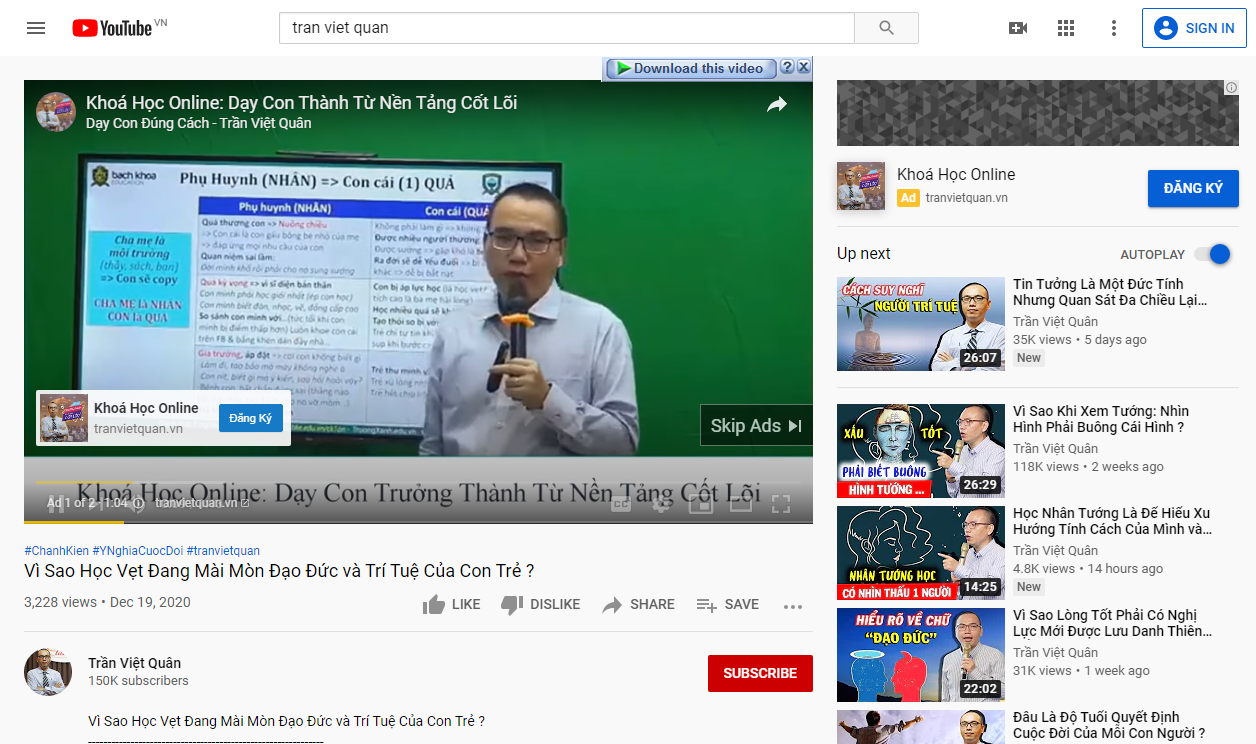
Task: Save the video to a playlist
Action: click(x=727, y=604)
